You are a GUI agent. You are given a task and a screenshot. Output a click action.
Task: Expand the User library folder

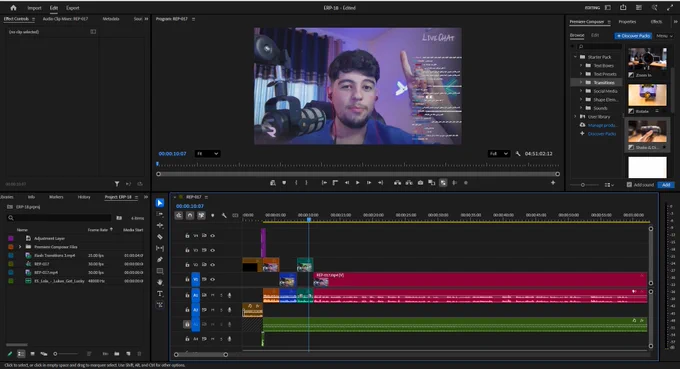(575, 117)
